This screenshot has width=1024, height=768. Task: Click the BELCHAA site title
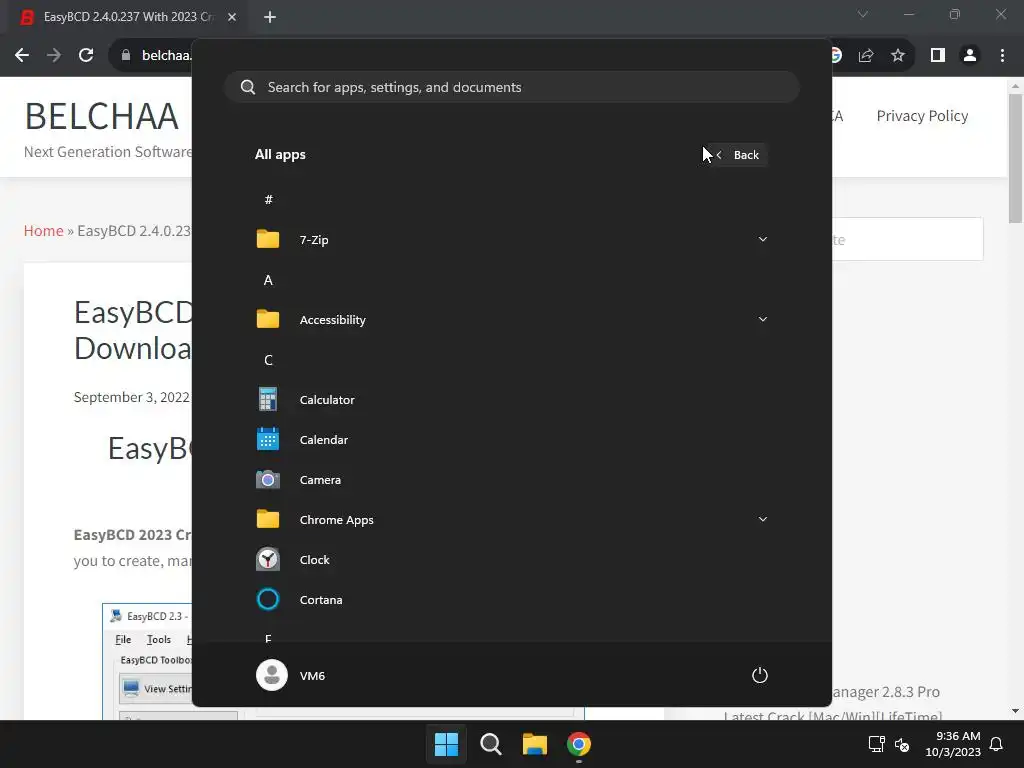tap(102, 116)
